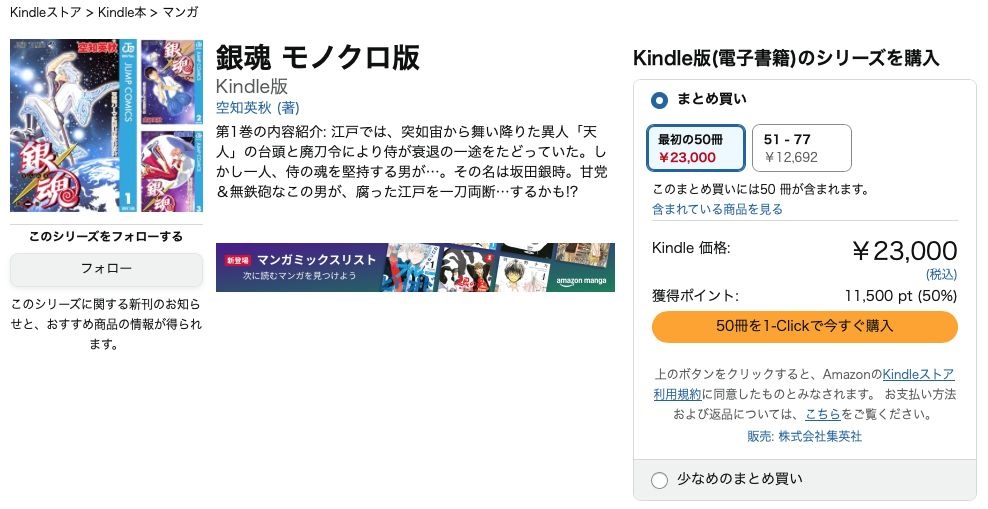The height and width of the screenshot is (509, 988).
Task: Select the 少なめのまとめ買い radio button
Action: [x=659, y=480]
